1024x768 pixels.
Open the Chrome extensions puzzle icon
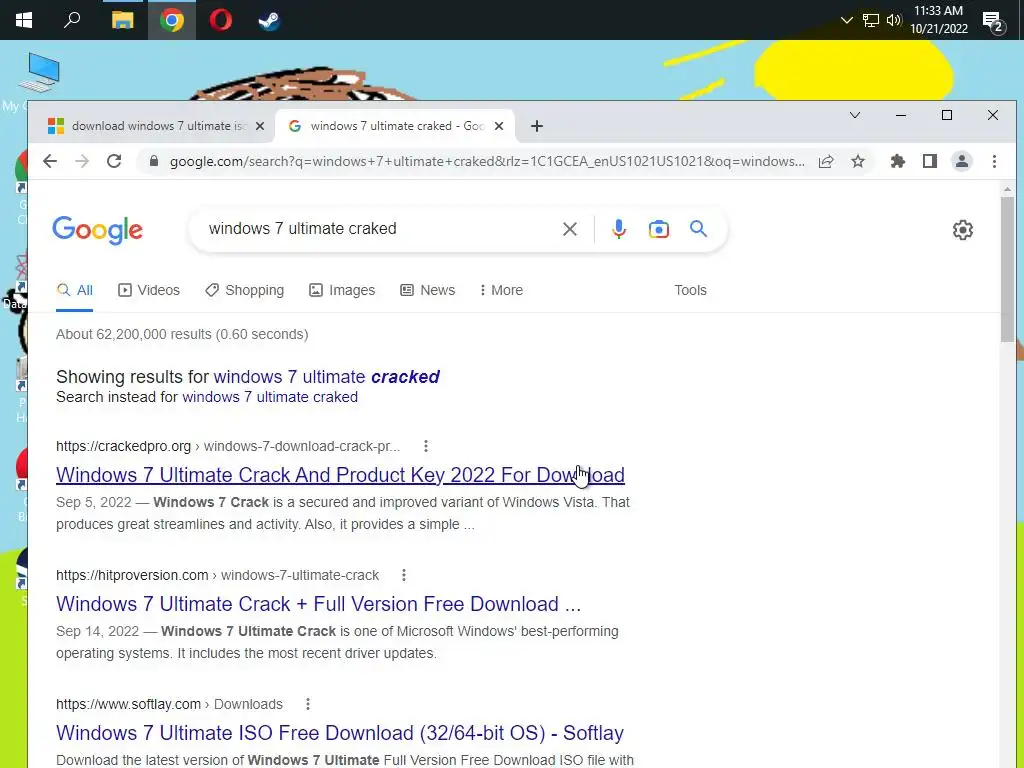point(898,161)
